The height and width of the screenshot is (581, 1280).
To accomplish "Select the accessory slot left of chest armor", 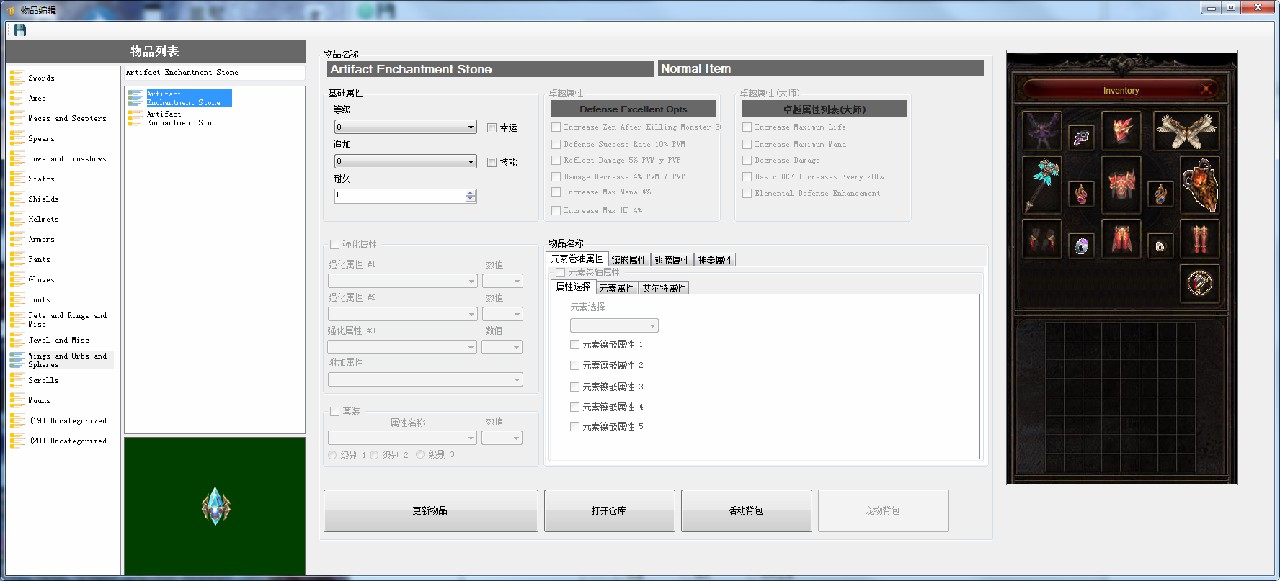I will [1081, 193].
